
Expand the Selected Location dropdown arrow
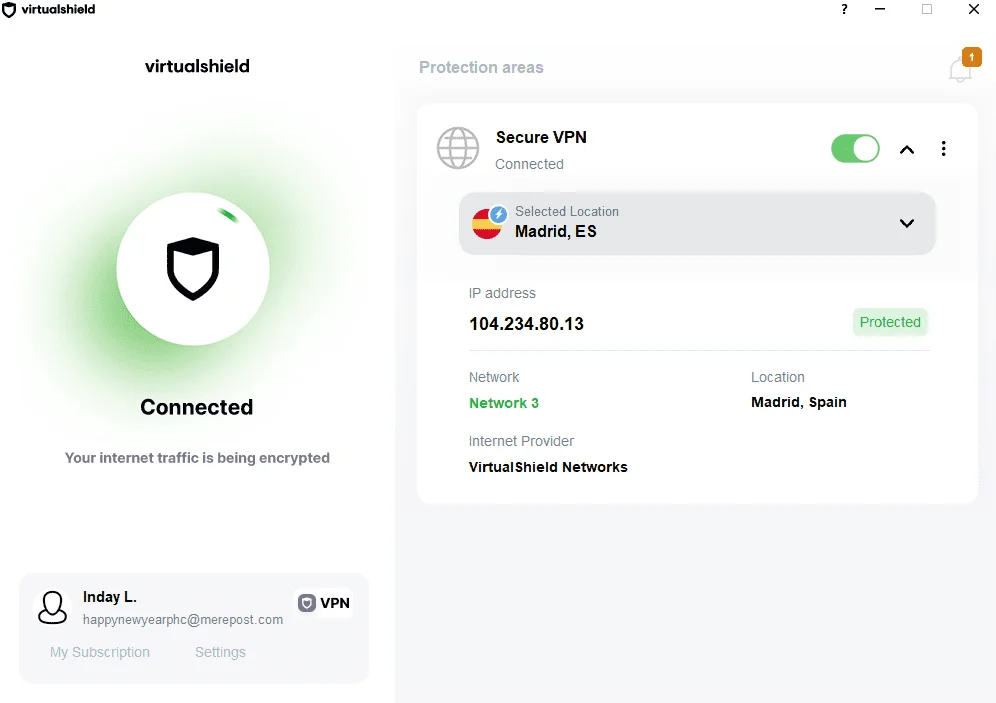(x=906, y=223)
